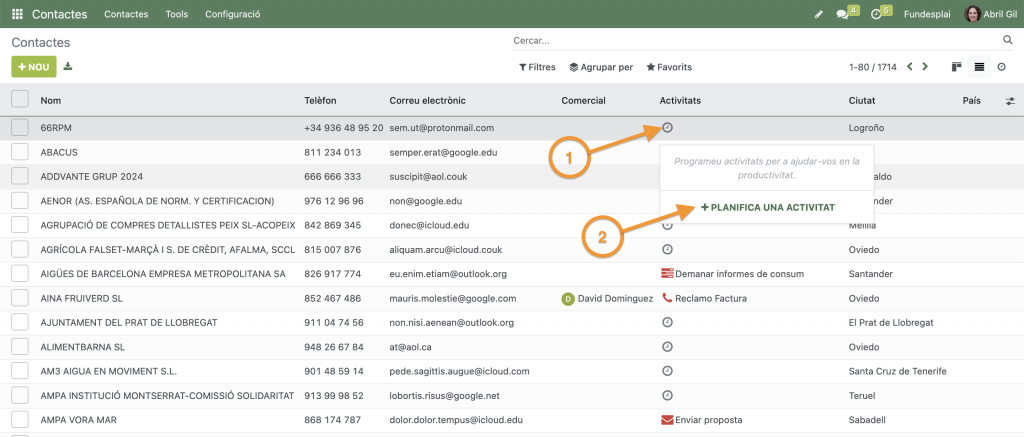1024x437 pixels.
Task: Open the Tools menu
Action: (176, 14)
